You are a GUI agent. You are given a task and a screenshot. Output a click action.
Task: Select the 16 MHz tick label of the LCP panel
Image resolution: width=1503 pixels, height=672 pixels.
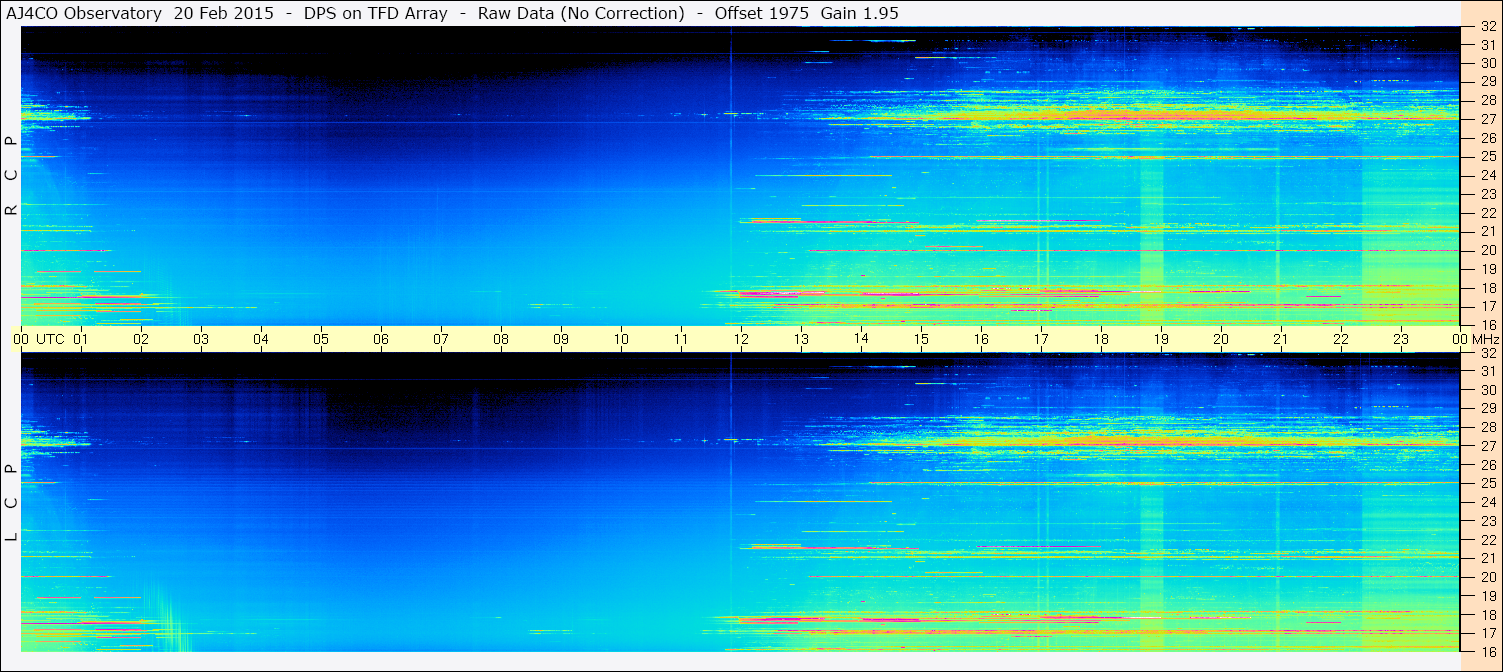1488,651
